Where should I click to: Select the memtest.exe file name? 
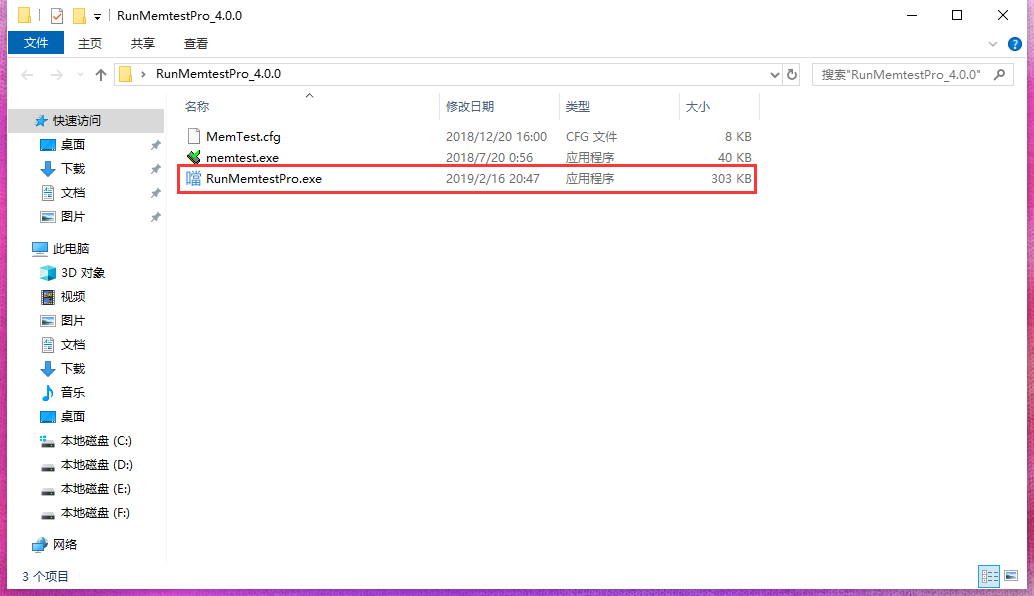tap(242, 158)
